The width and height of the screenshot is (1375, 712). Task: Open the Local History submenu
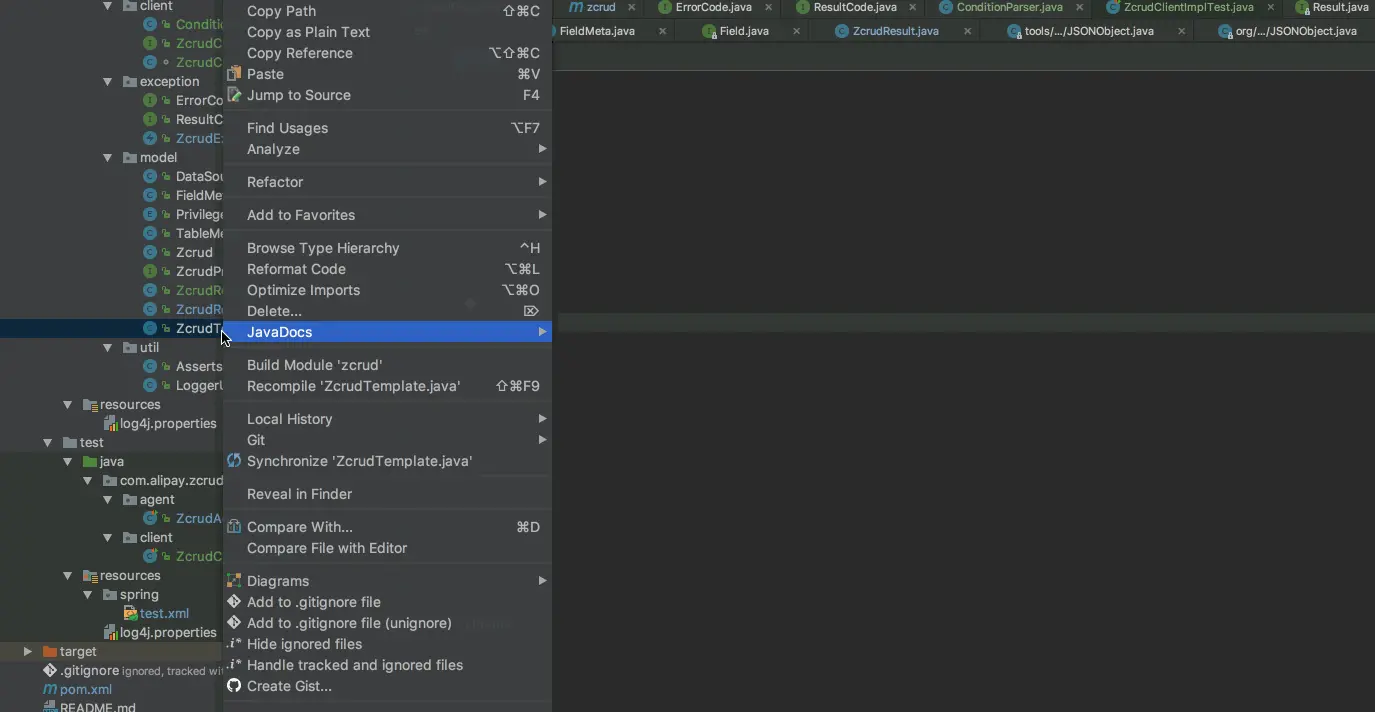[x=387, y=419]
